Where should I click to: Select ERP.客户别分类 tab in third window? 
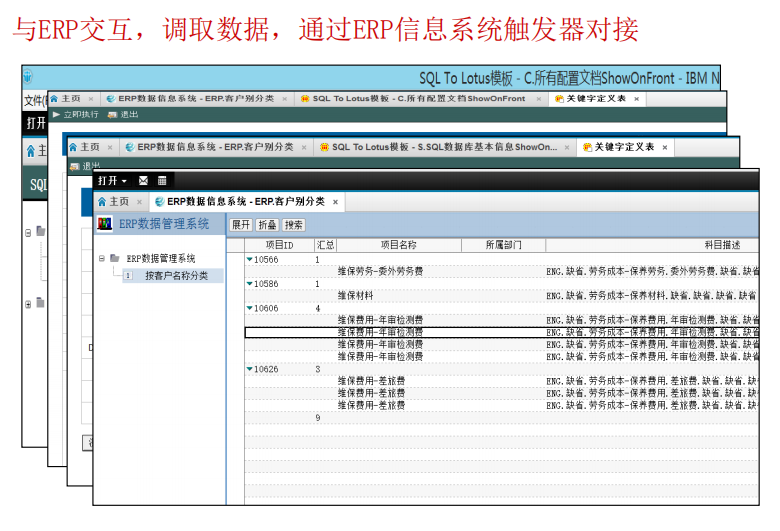(x=215, y=147)
